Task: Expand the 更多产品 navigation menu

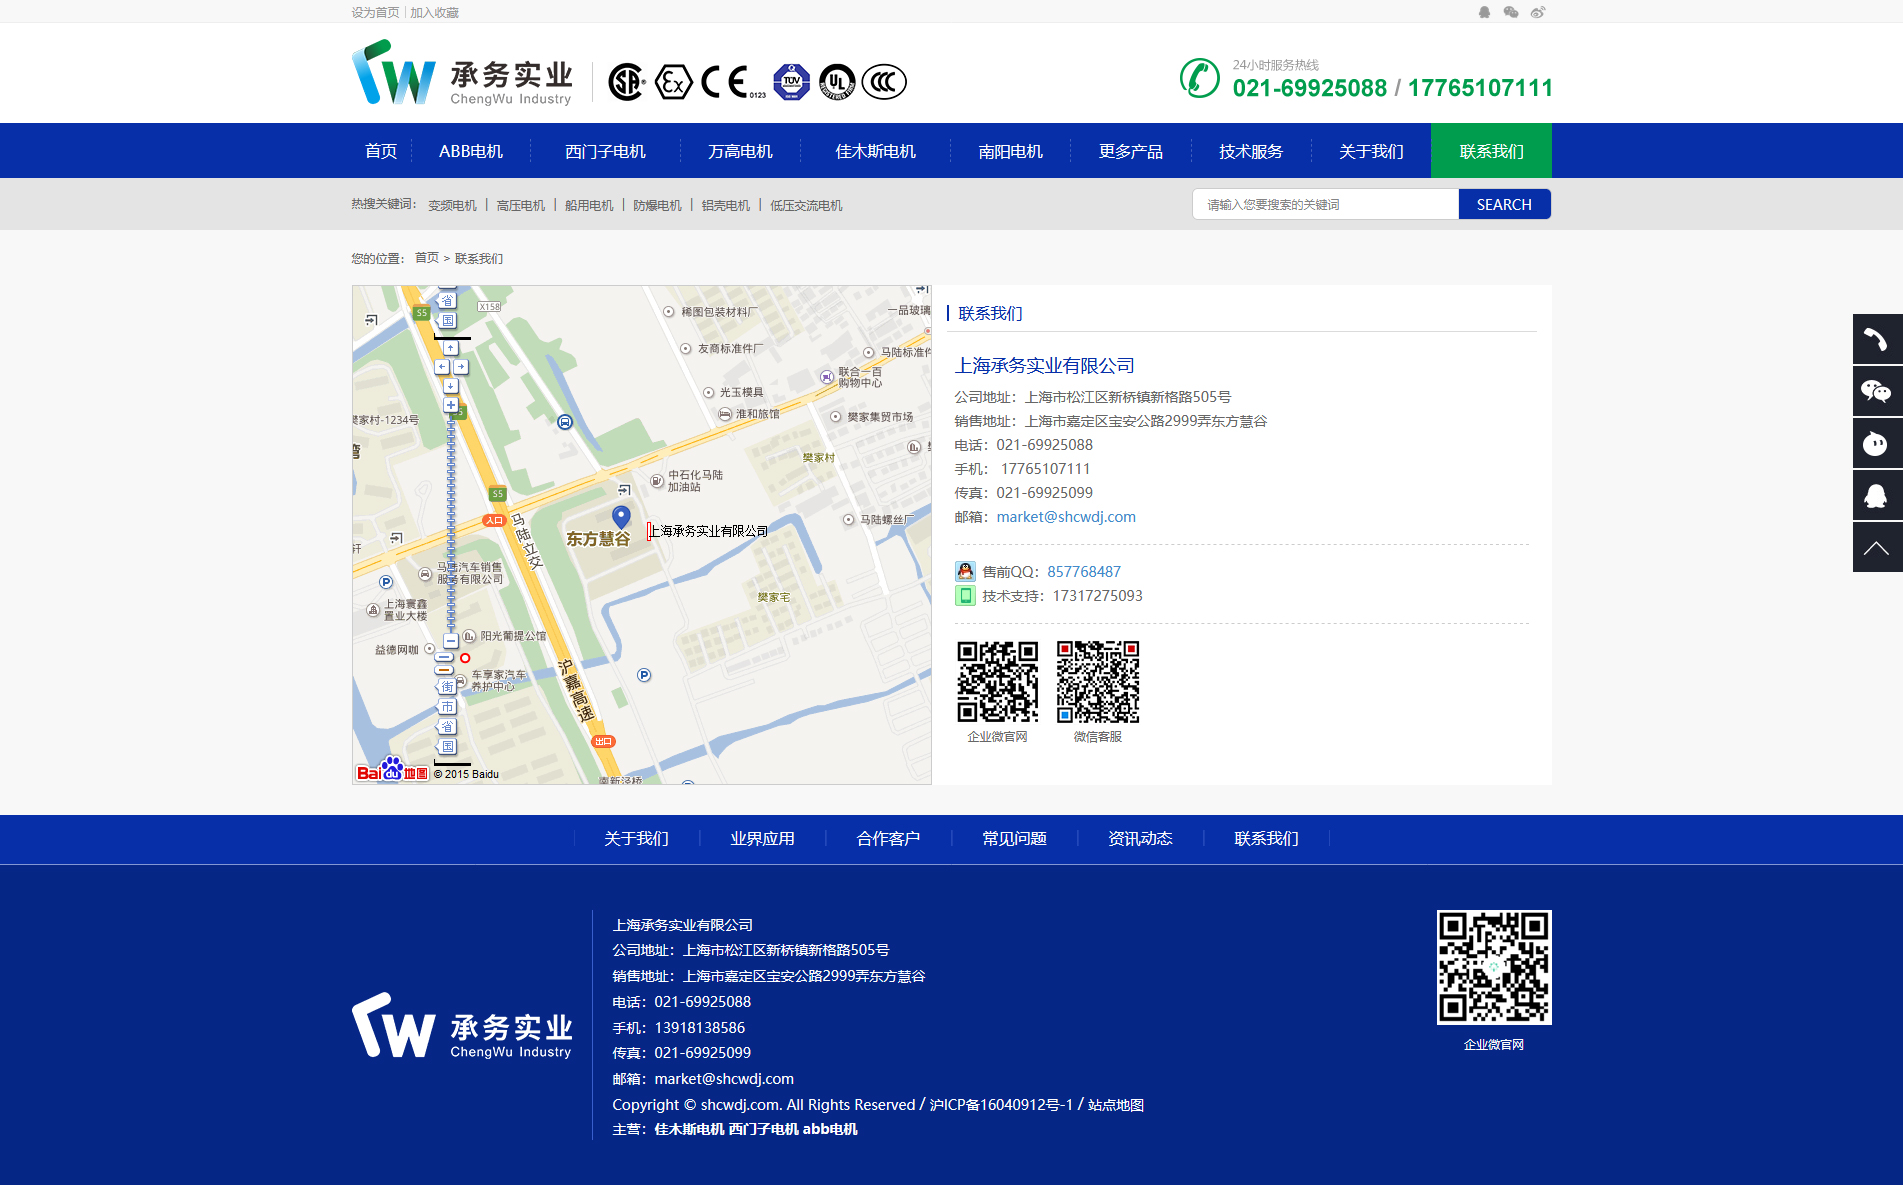Action: pyautogui.click(x=1130, y=151)
